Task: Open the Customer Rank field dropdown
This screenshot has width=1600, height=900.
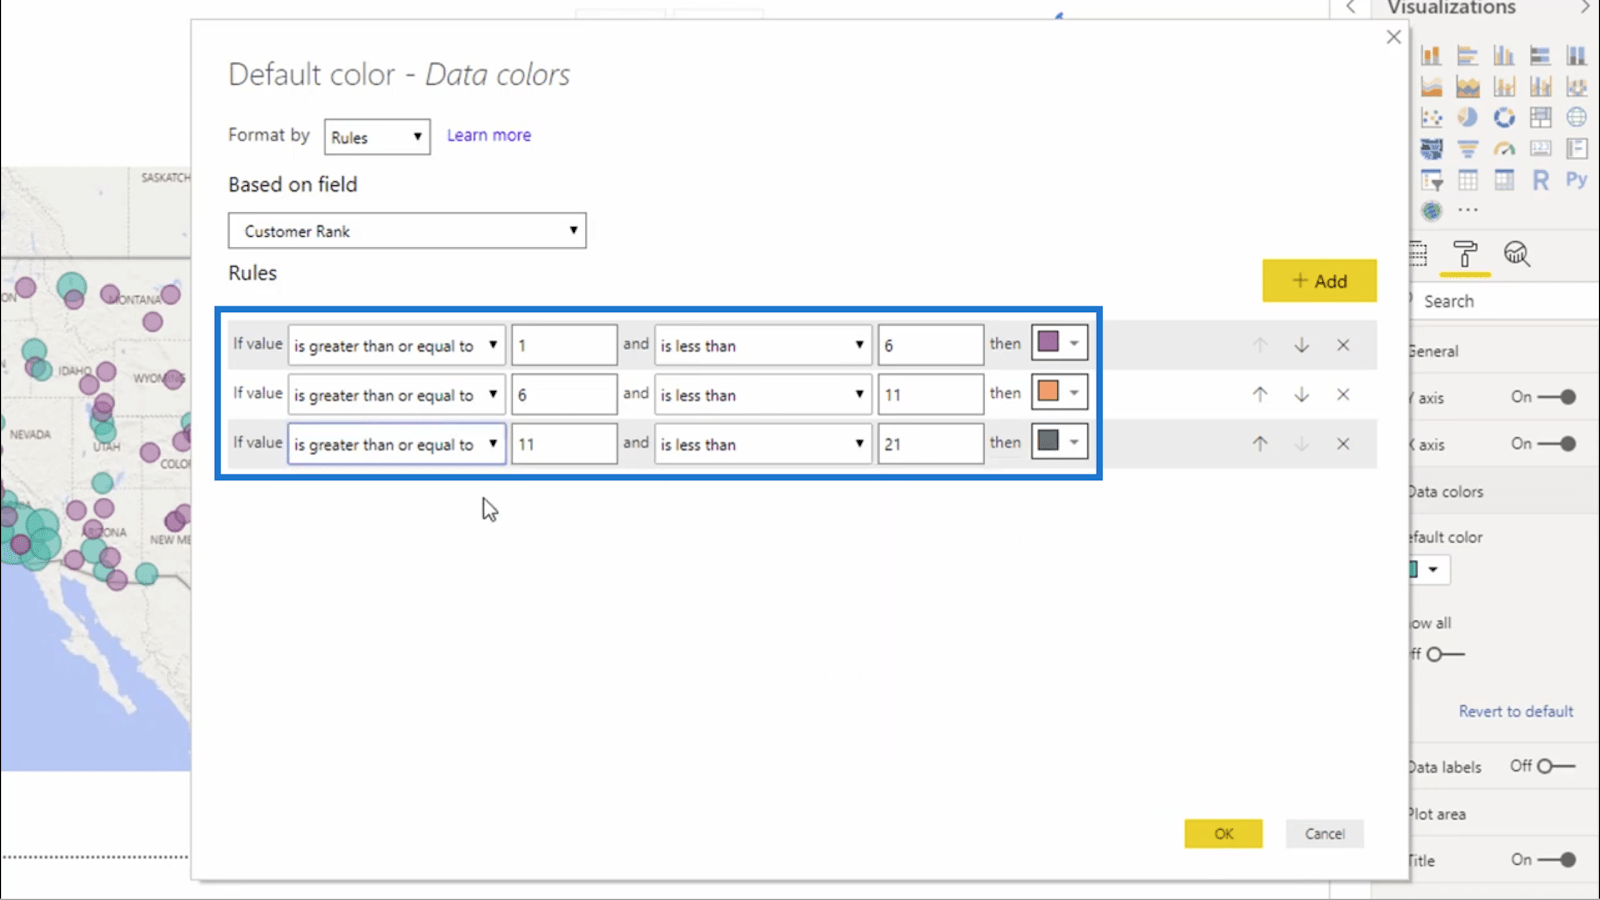Action: click(407, 231)
